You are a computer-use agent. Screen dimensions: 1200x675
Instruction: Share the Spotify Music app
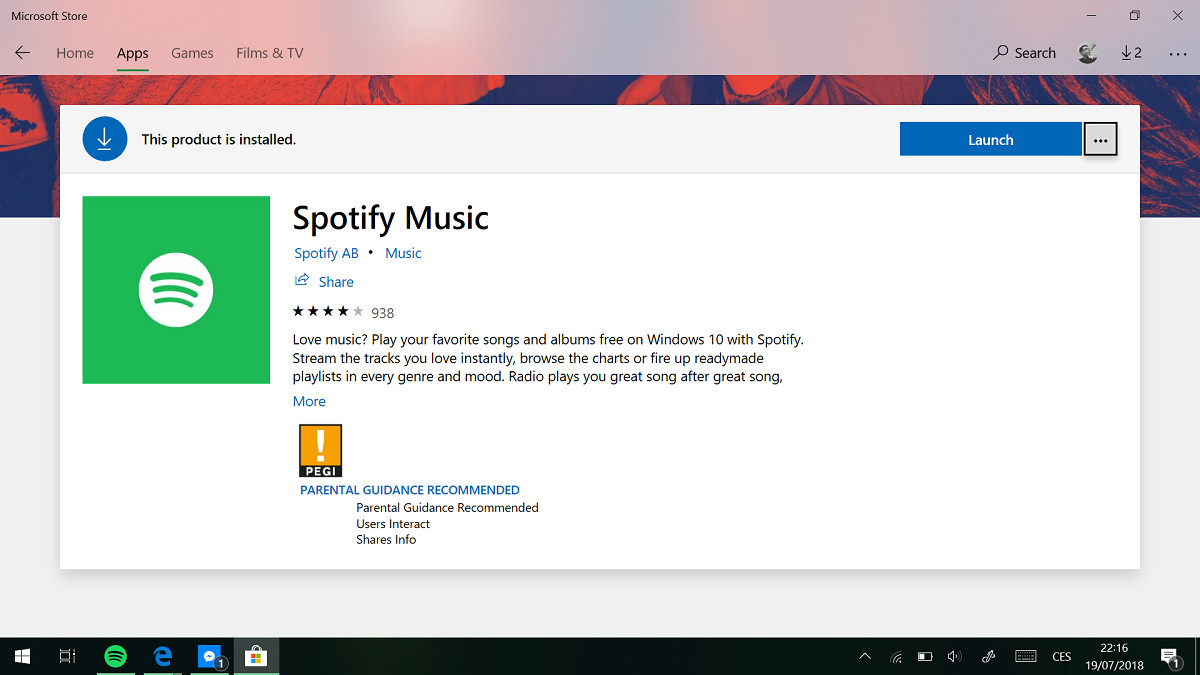pos(324,281)
